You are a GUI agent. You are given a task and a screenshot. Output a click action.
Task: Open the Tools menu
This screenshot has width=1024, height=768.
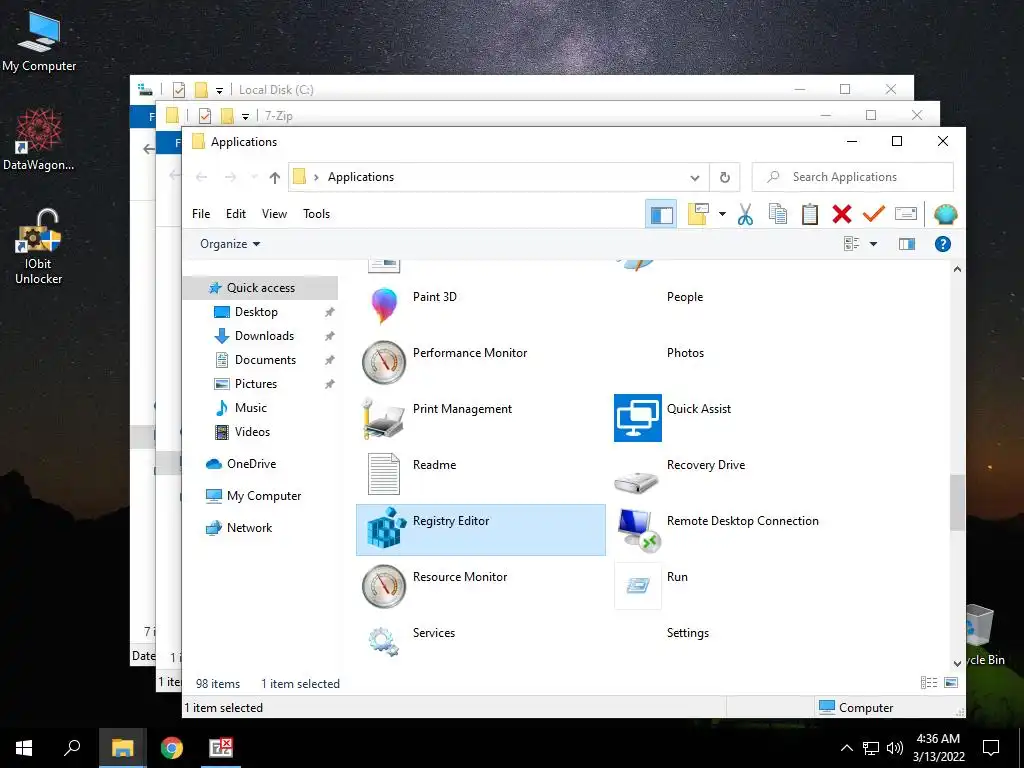coord(316,214)
